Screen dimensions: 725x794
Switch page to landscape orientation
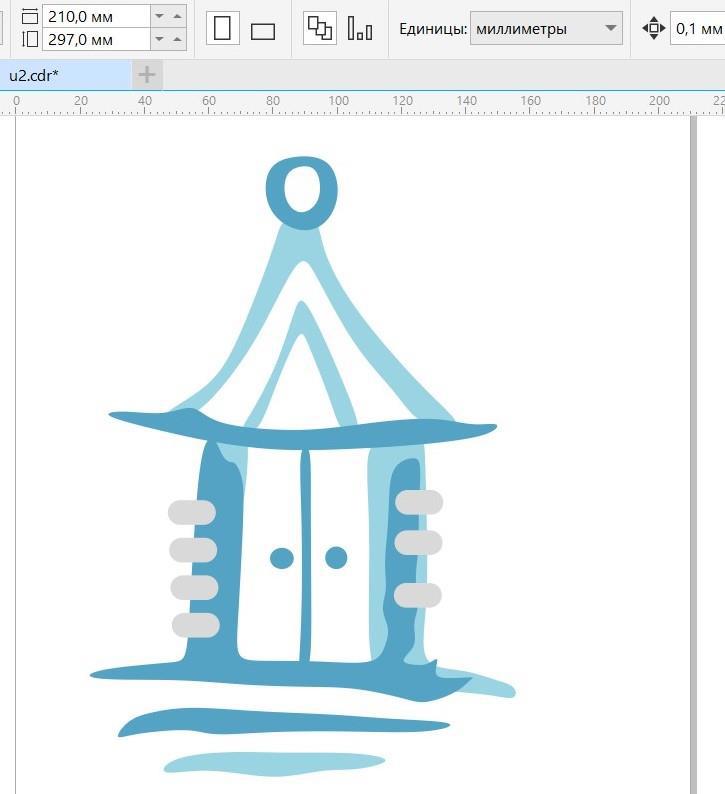263,30
